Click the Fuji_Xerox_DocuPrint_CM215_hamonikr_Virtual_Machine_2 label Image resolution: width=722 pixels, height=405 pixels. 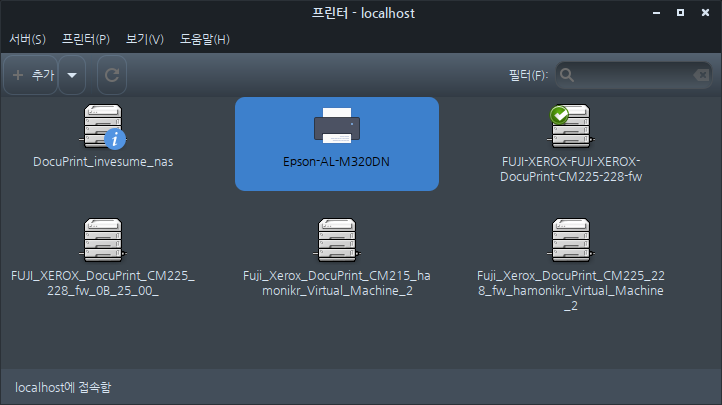(x=337, y=283)
